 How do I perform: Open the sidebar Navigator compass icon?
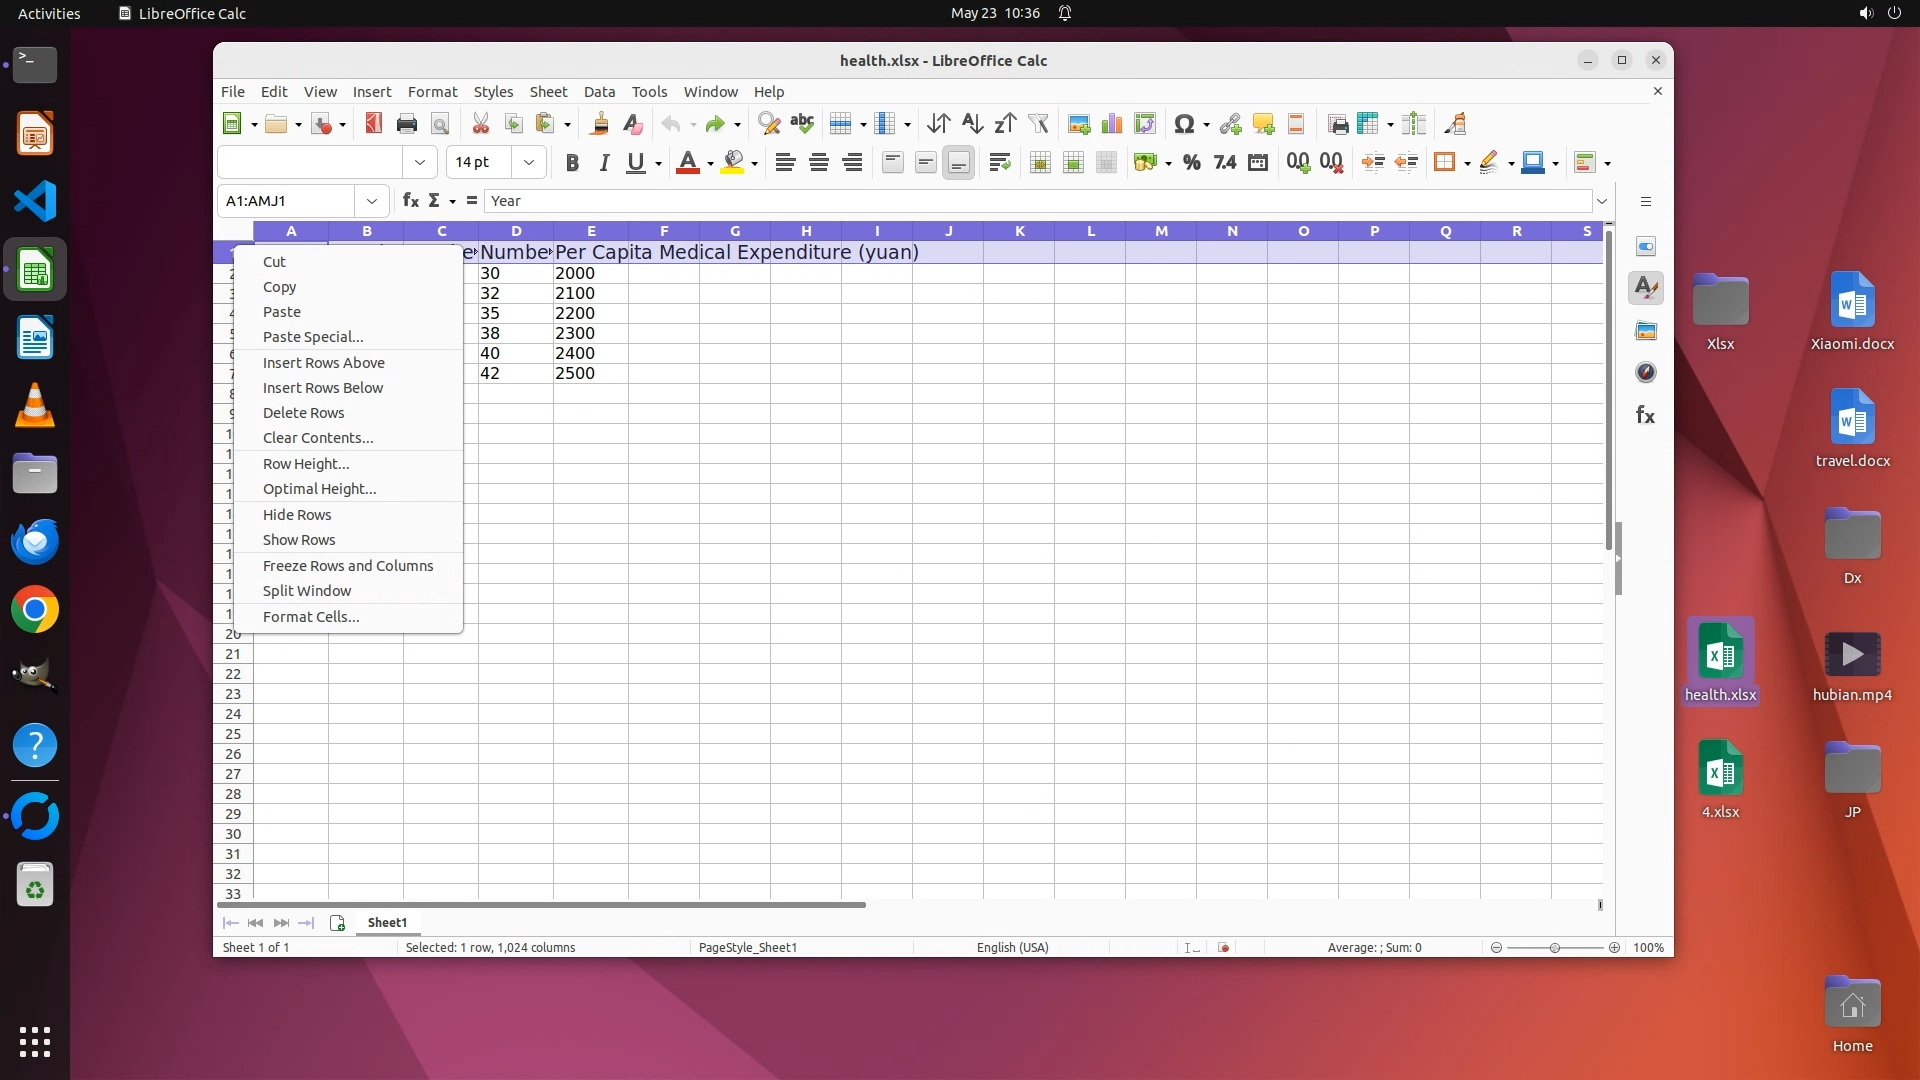(1645, 373)
